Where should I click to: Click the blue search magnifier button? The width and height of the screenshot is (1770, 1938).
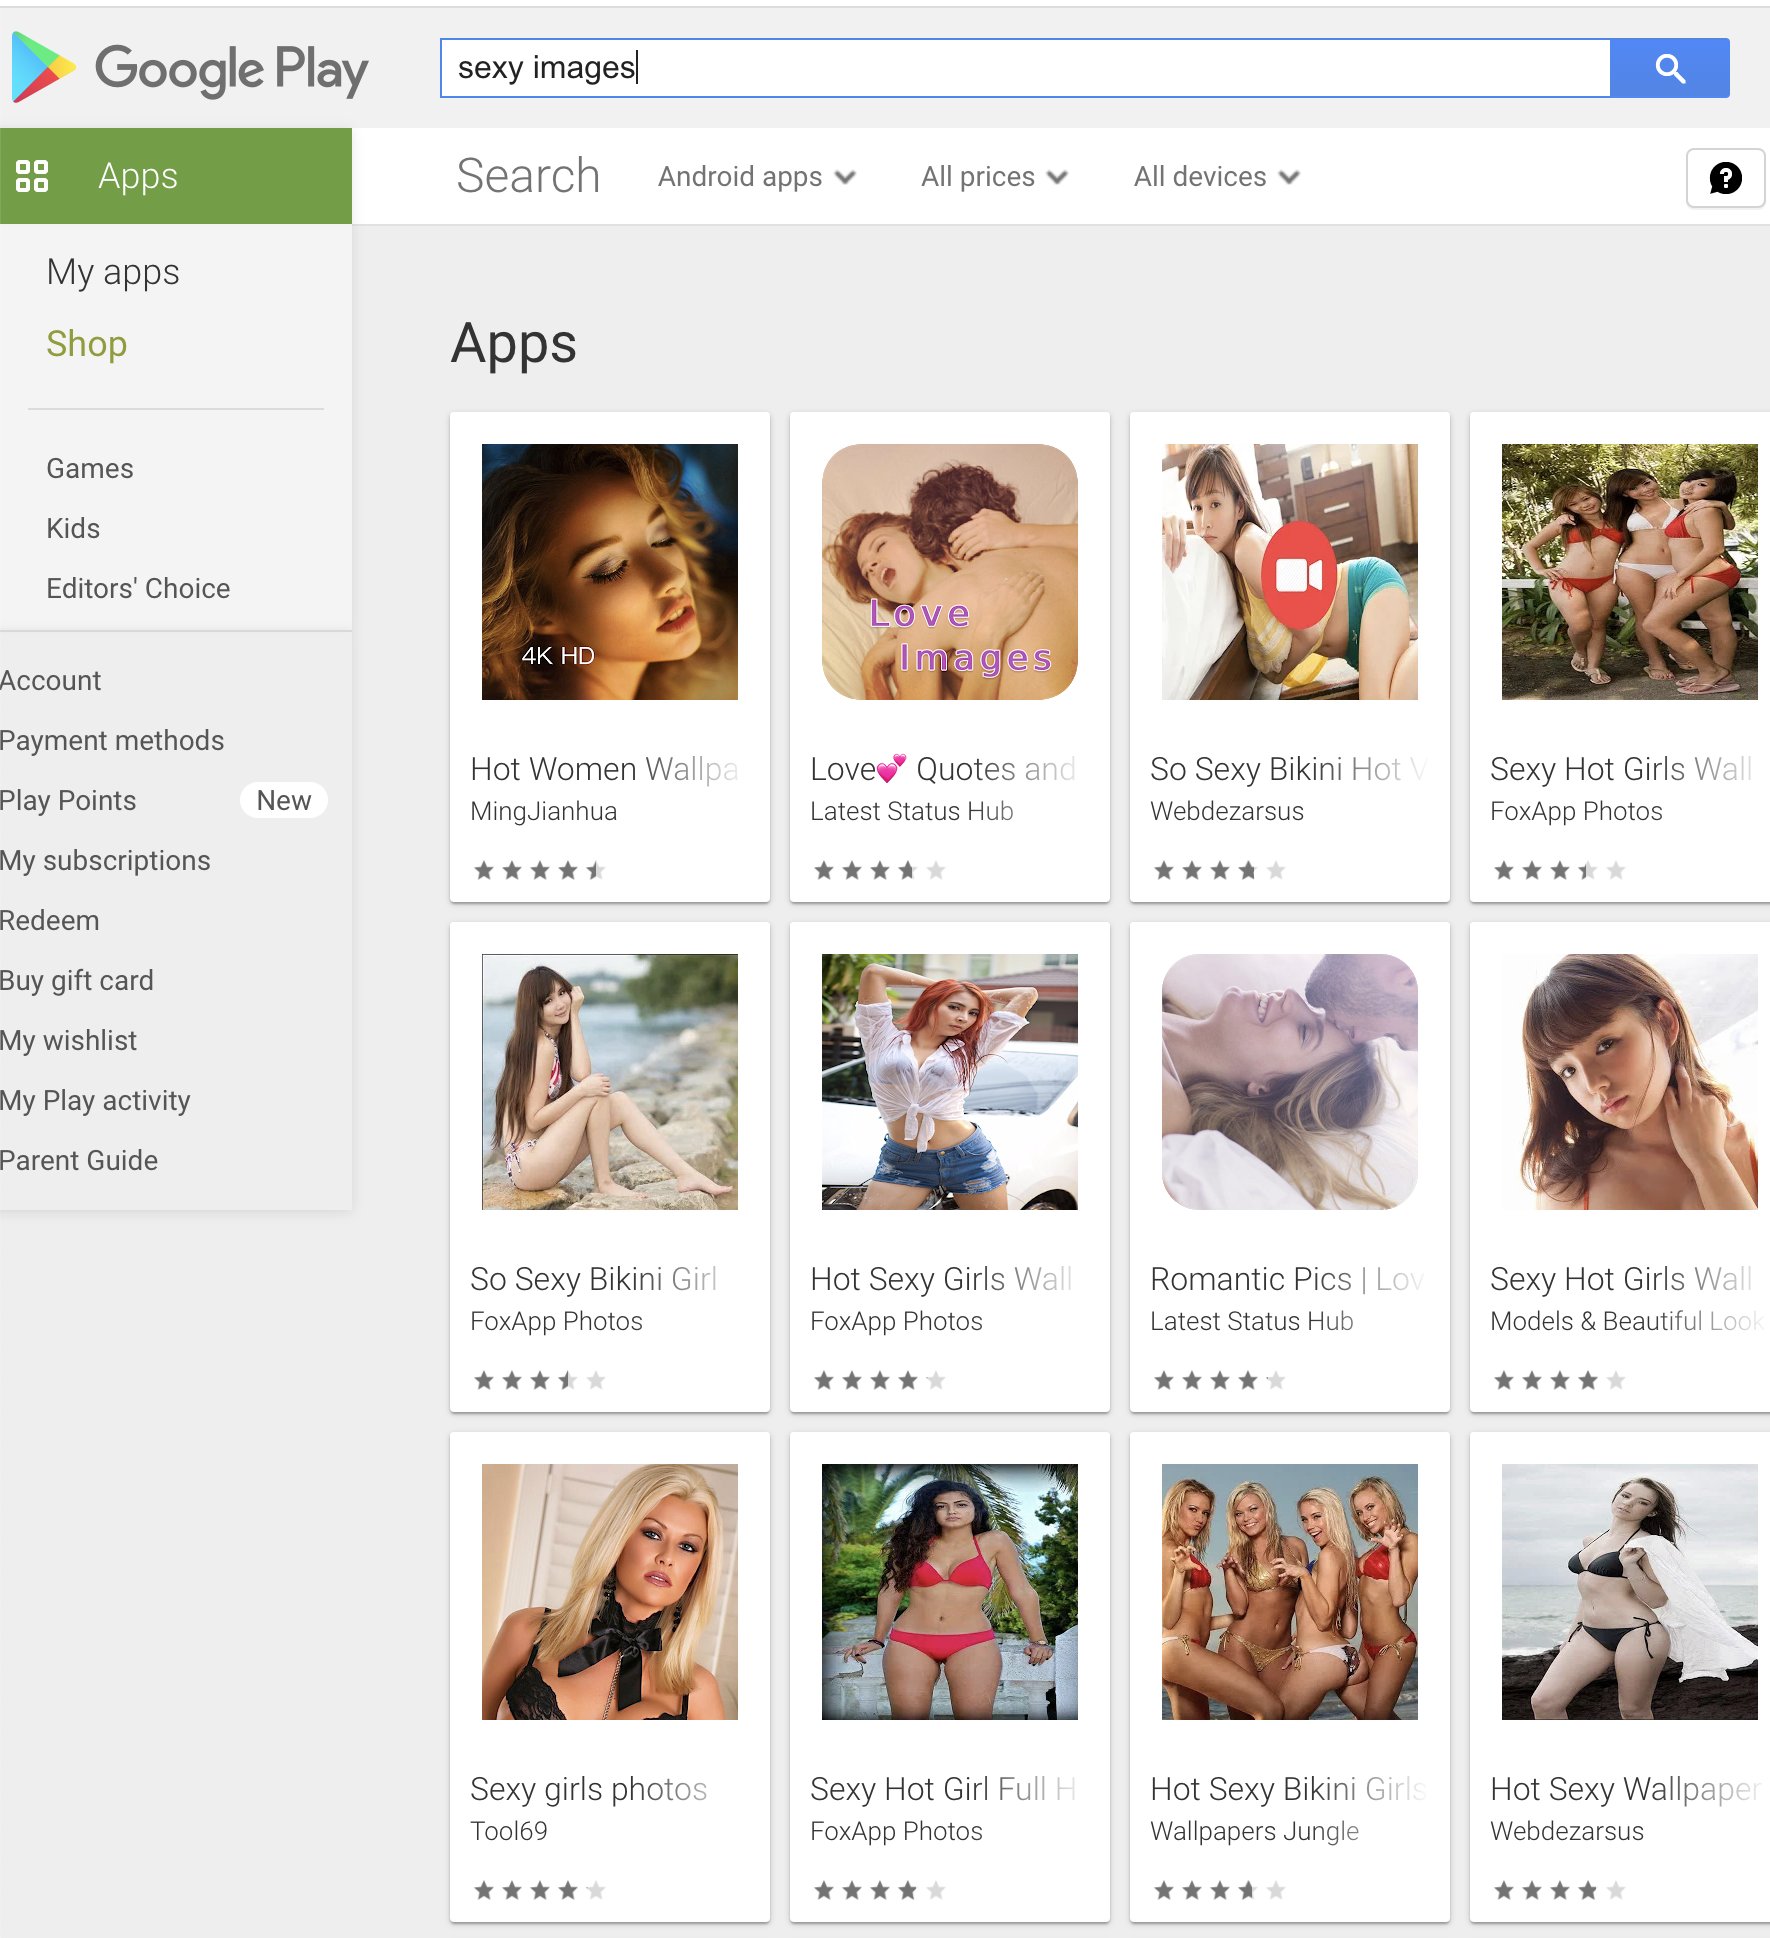click(x=1670, y=68)
